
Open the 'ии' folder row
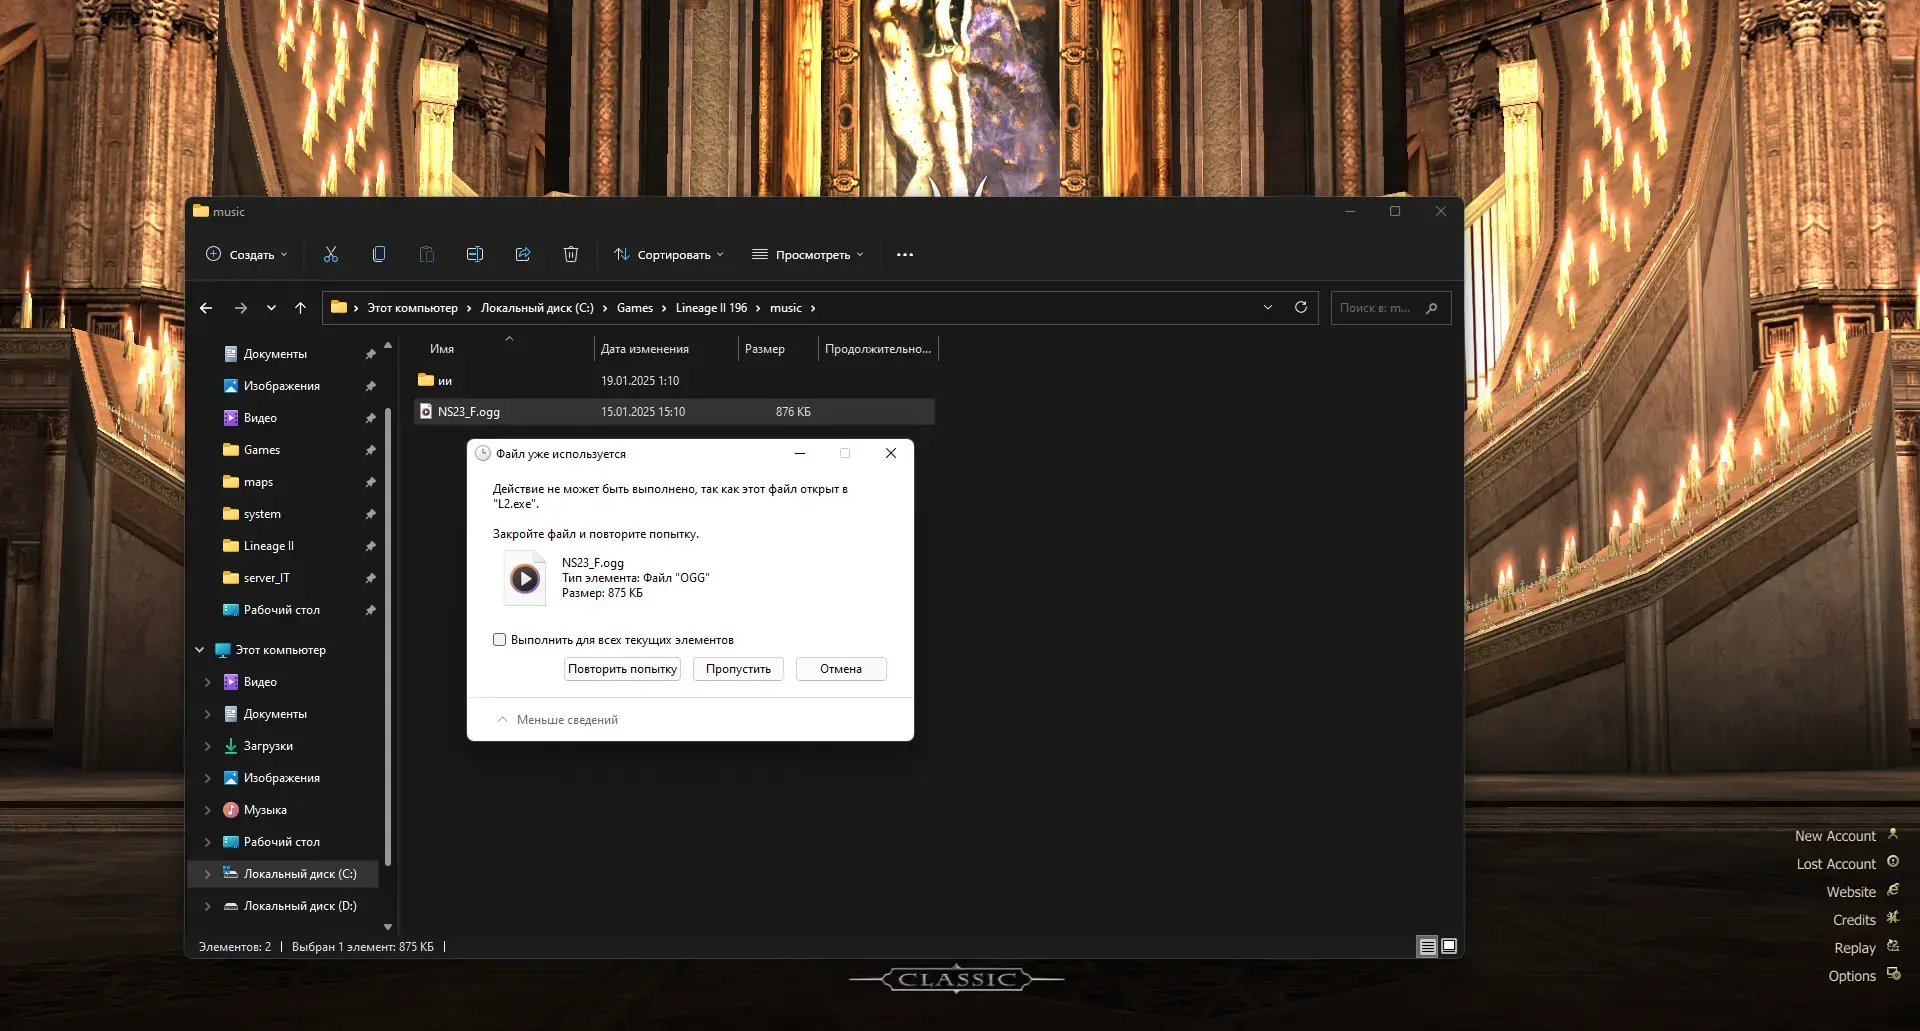tap(674, 381)
